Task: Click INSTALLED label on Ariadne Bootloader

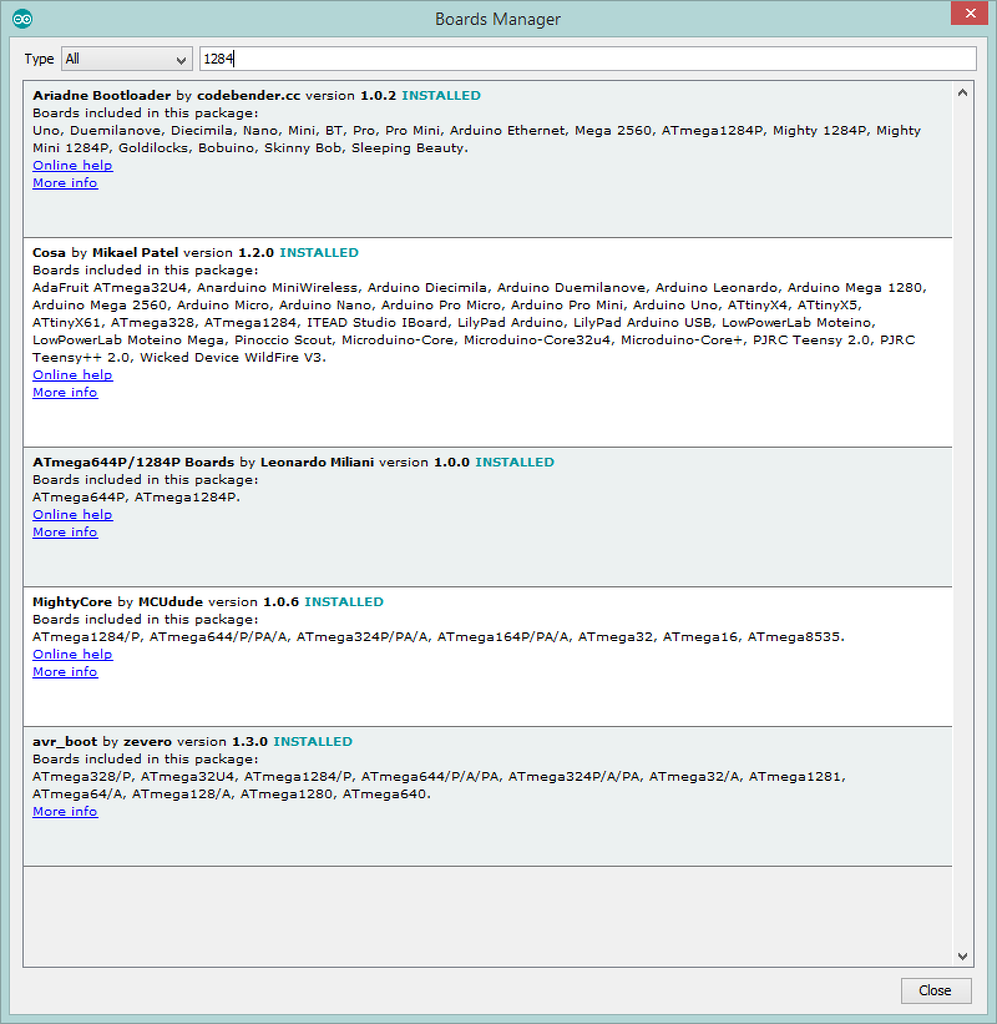Action: (441, 95)
